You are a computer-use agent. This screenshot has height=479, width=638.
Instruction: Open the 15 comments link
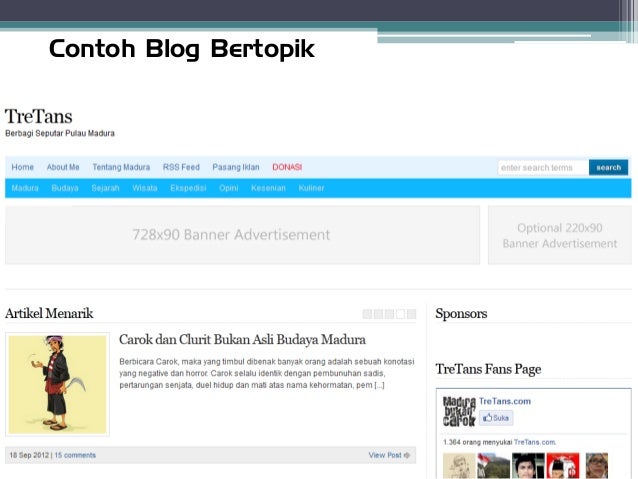tap(75, 455)
